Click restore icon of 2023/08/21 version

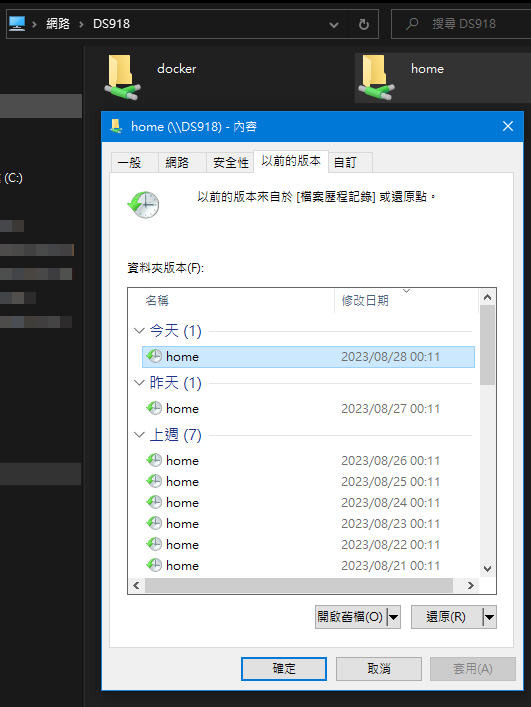pyautogui.click(x=154, y=565)
